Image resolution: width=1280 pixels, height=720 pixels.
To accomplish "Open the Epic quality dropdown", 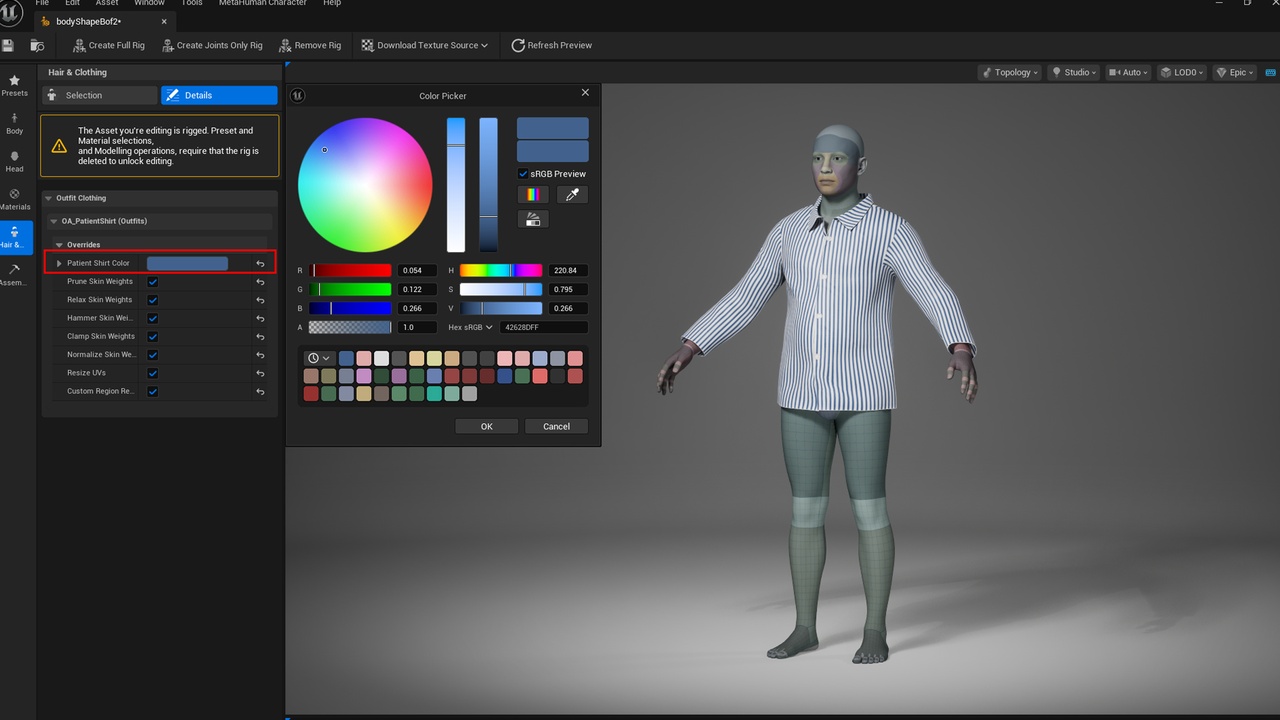I will (x=1235, y=72).
